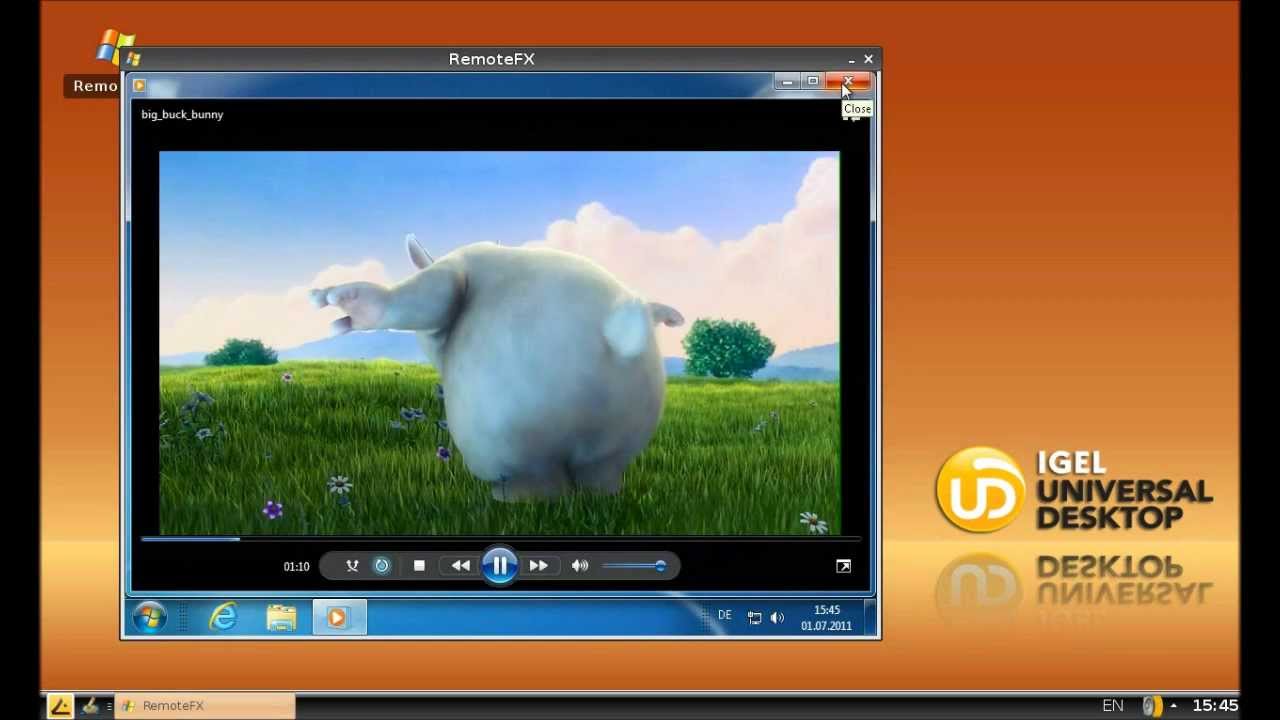Viewport: 1280px width, 720px height.
Task: Switch video to full screen view
Action: 843,566
